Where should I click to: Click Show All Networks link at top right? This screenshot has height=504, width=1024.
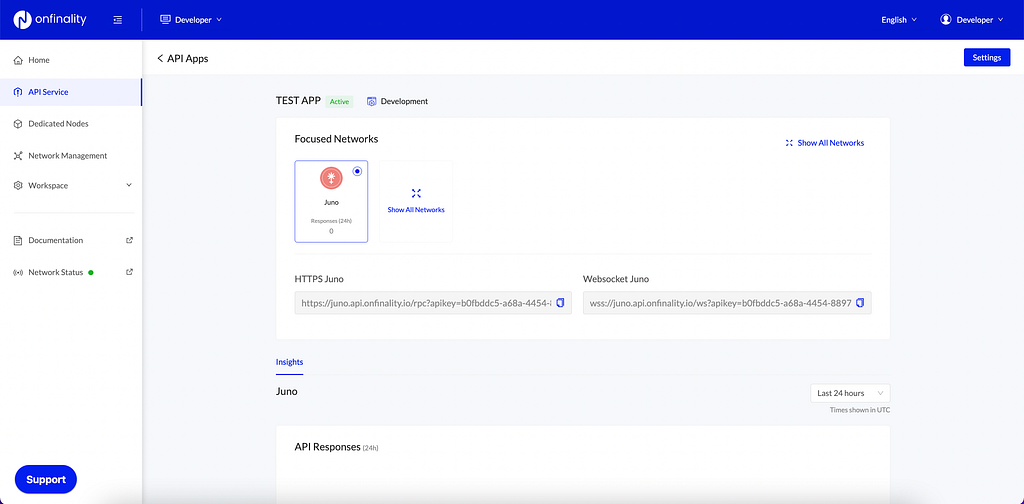tap(831, 143)
